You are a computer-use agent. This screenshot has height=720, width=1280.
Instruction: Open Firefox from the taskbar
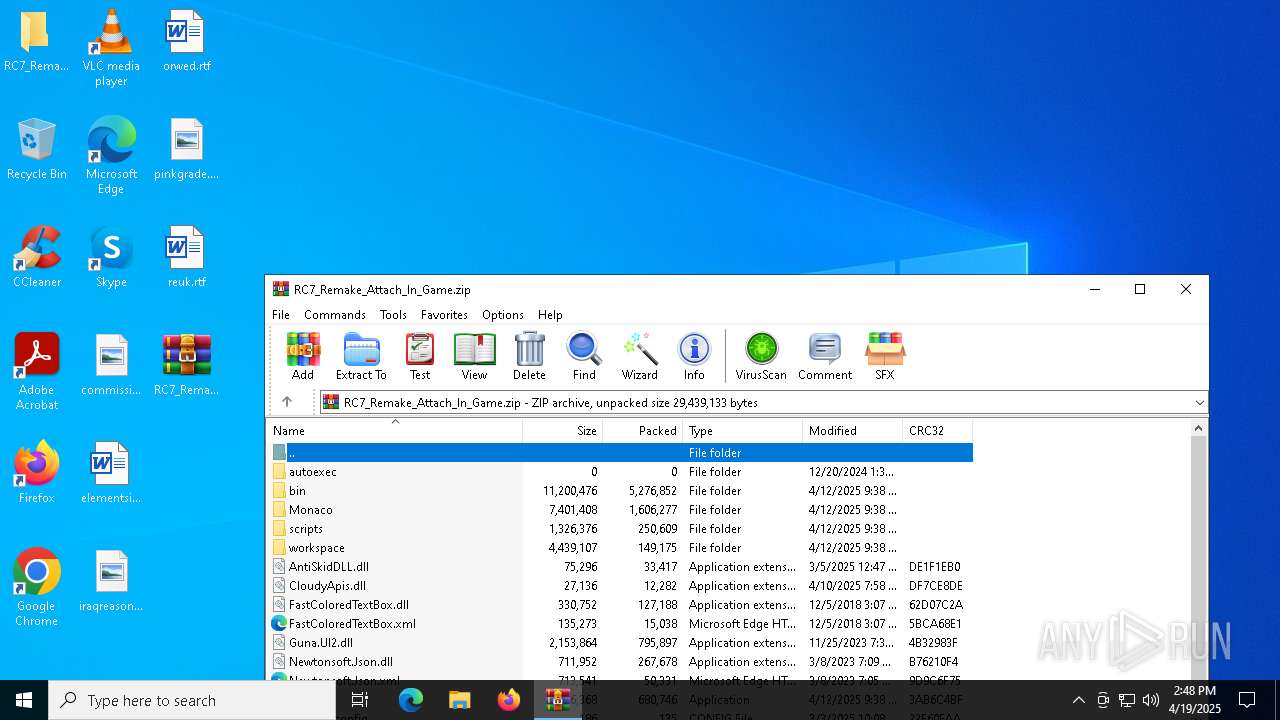click(x=508, y=700)
